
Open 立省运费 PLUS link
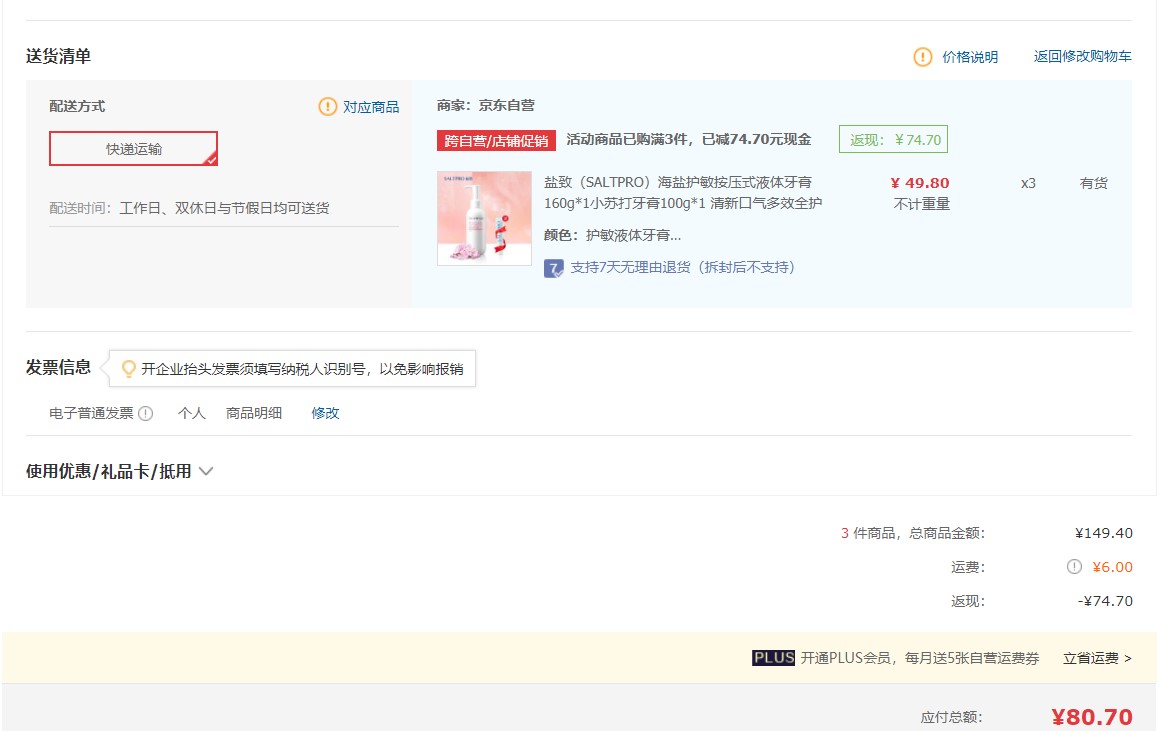coord(1097,658)
